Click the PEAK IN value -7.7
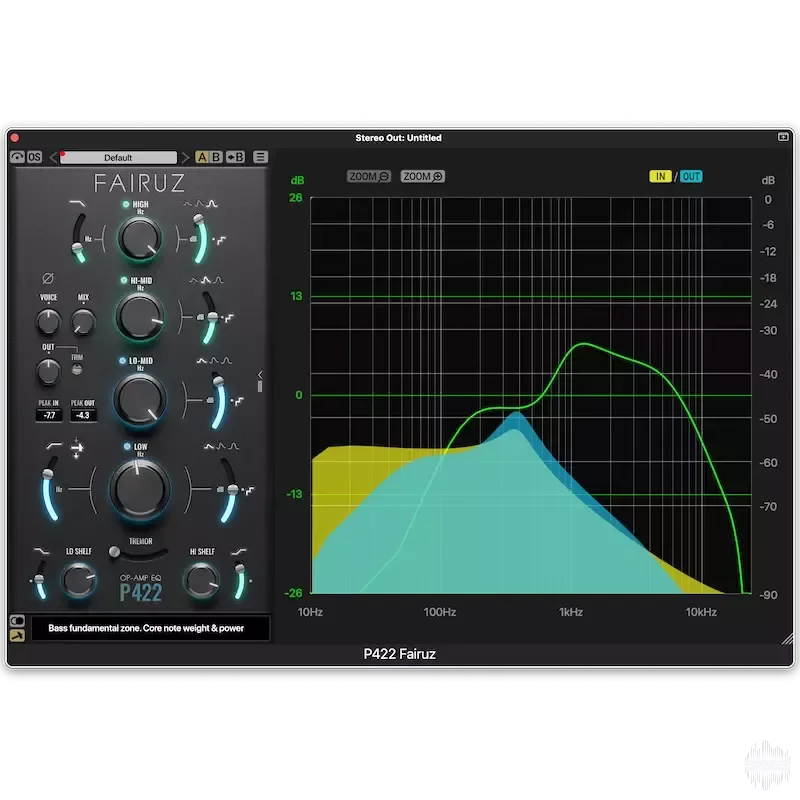Screen dimensions: 800x800 click(x=49, y=415)
